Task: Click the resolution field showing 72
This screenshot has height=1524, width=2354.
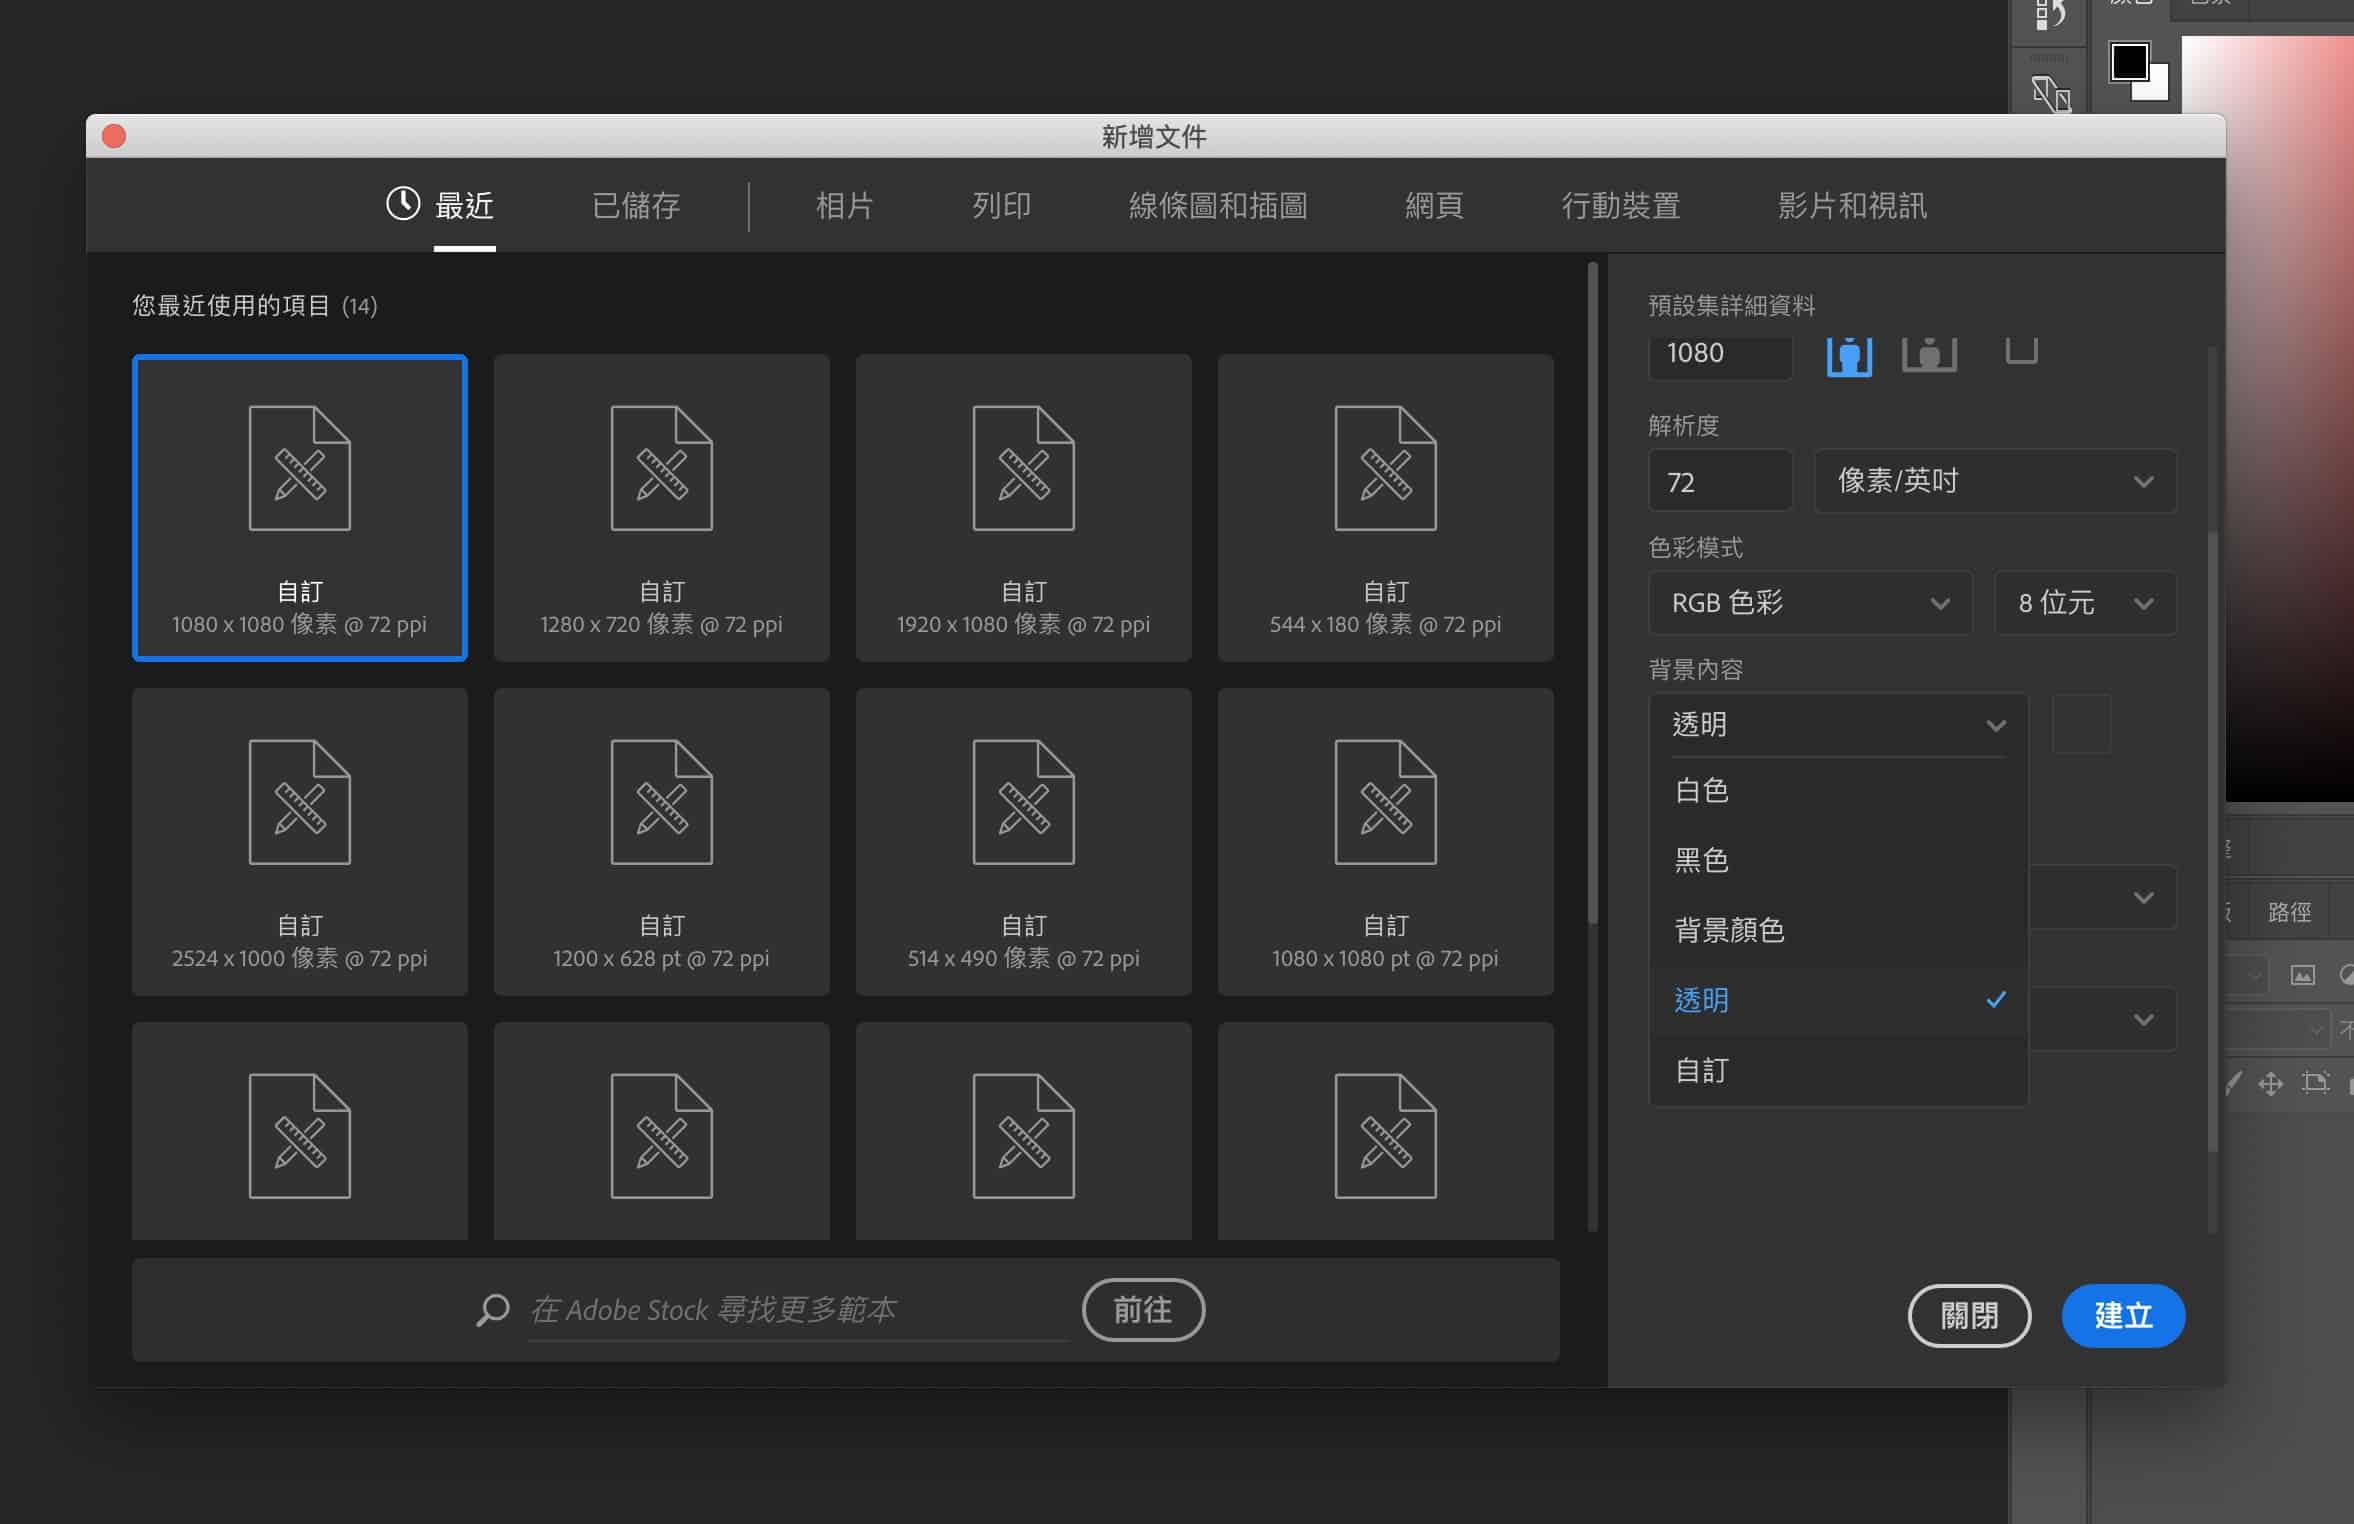Action: (x=1720, y=481)
